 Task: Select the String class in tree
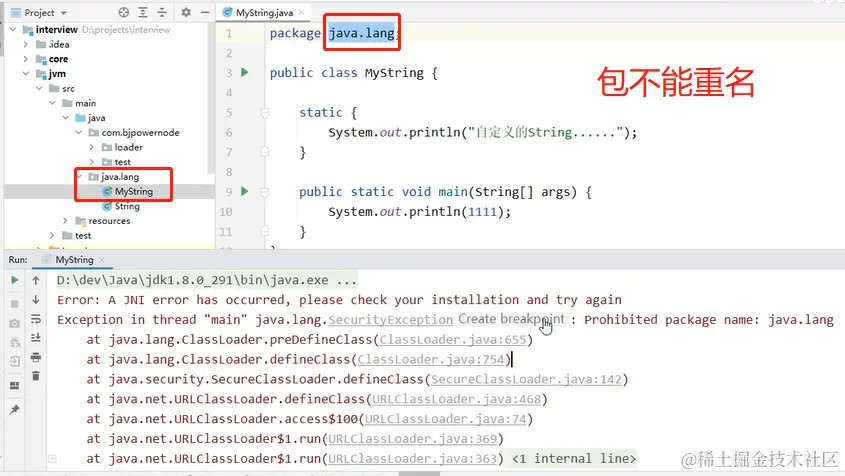127,206
